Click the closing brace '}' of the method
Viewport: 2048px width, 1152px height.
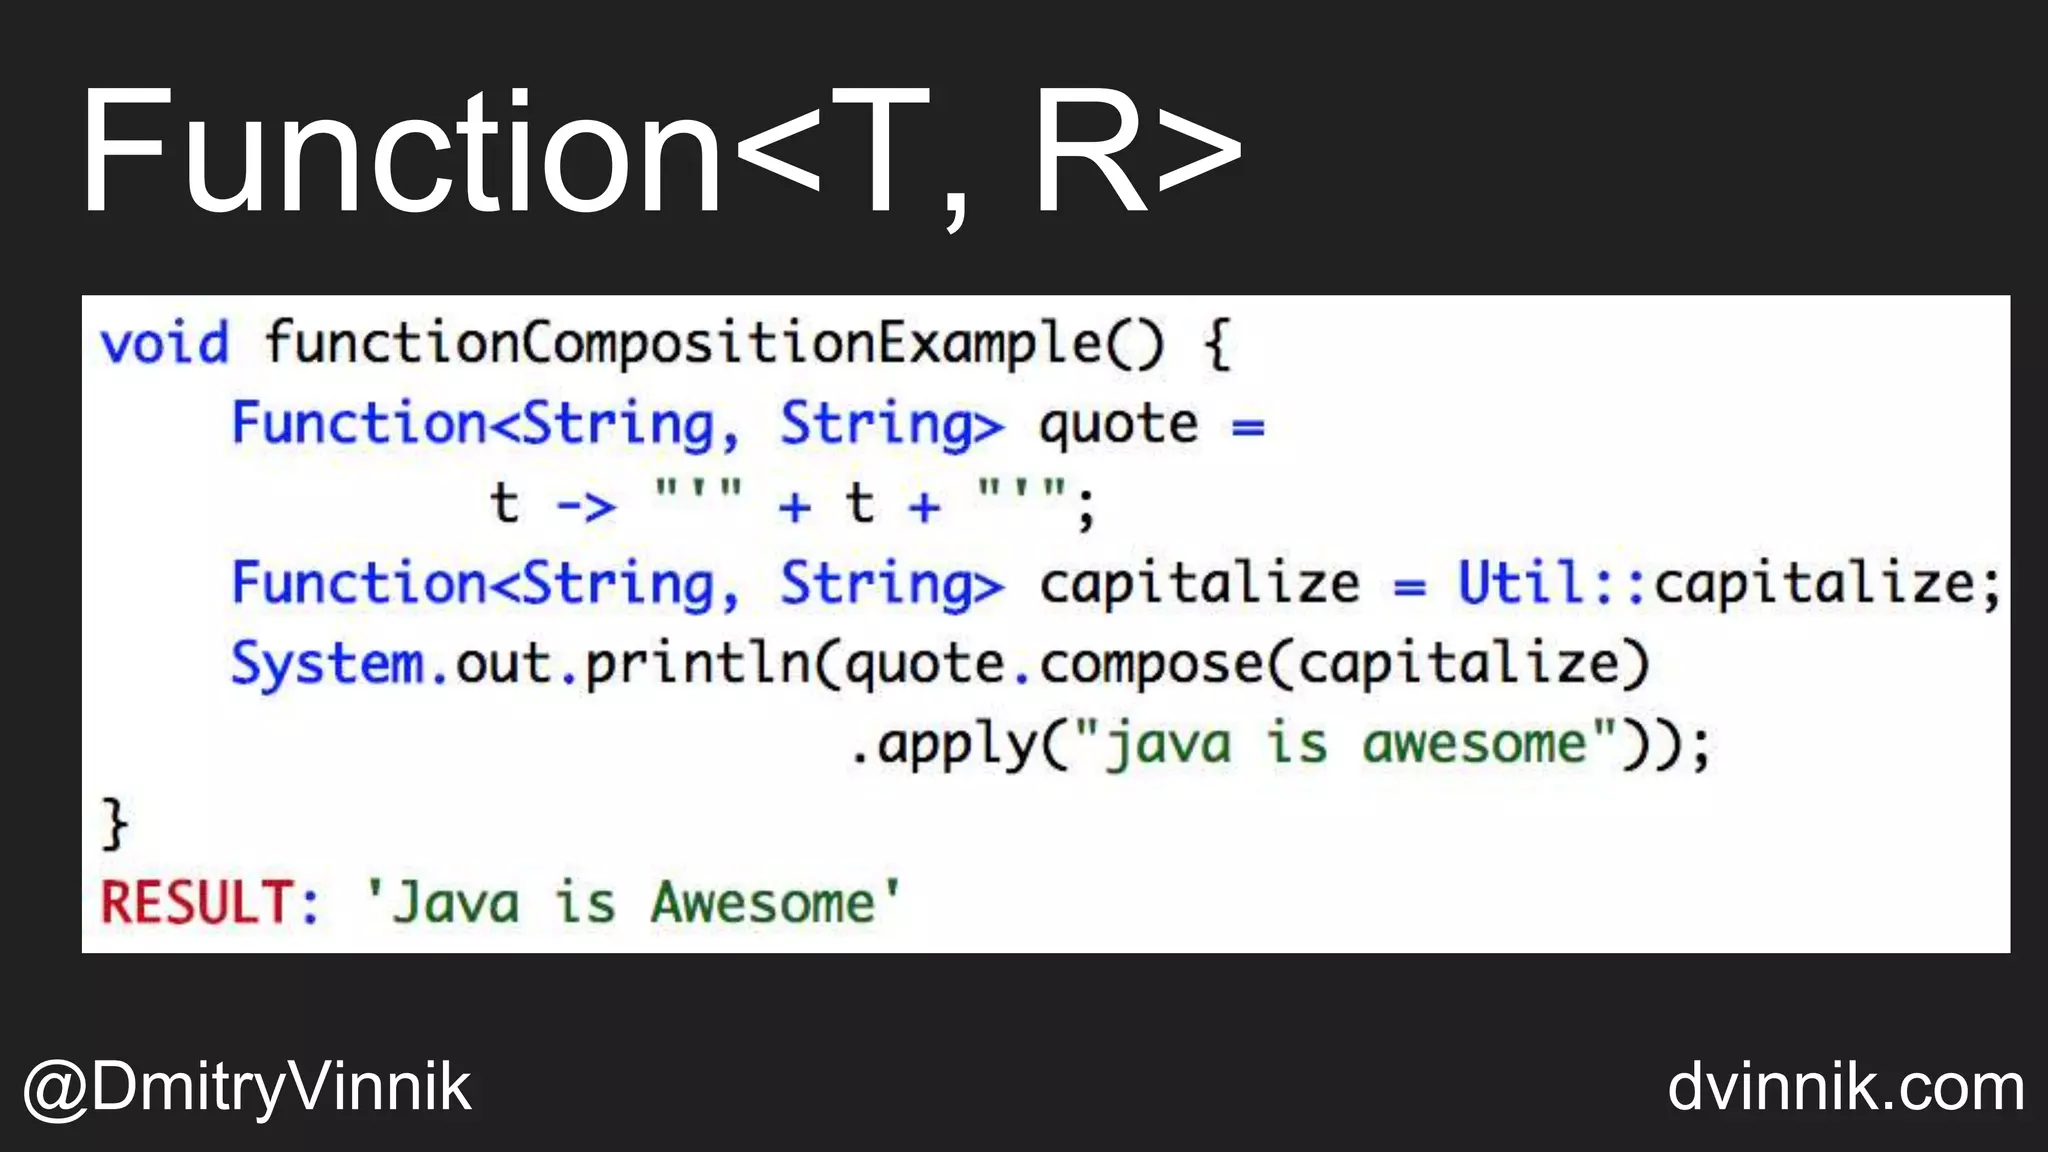click(115, 824)
